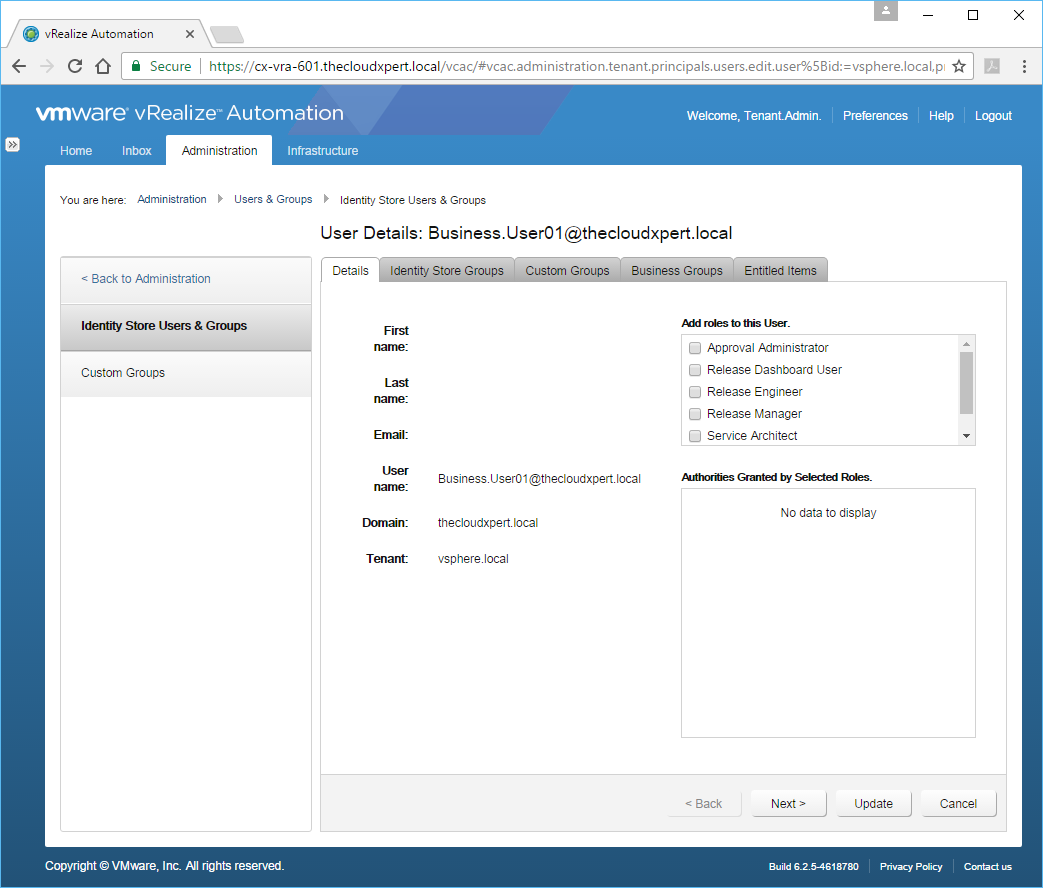The width and height of the screenshot is (1043, 888).
Task: Click the PDF extension icon
Action: [x=992, y=66]
